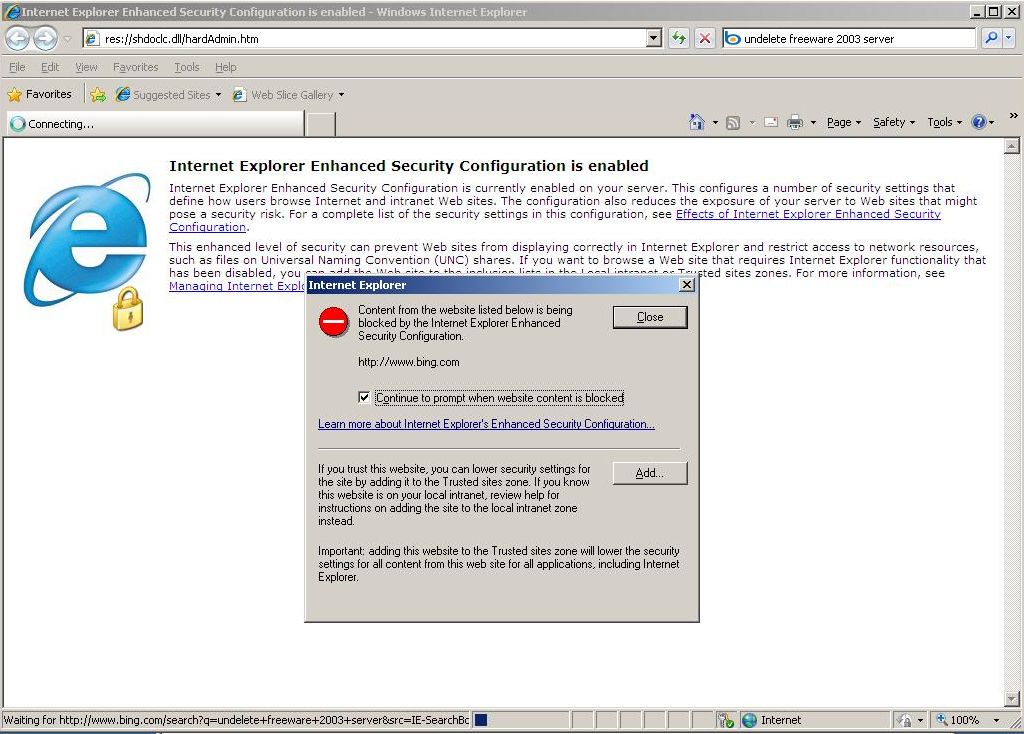Click the Refresh page icon

(x=679, y=39)
